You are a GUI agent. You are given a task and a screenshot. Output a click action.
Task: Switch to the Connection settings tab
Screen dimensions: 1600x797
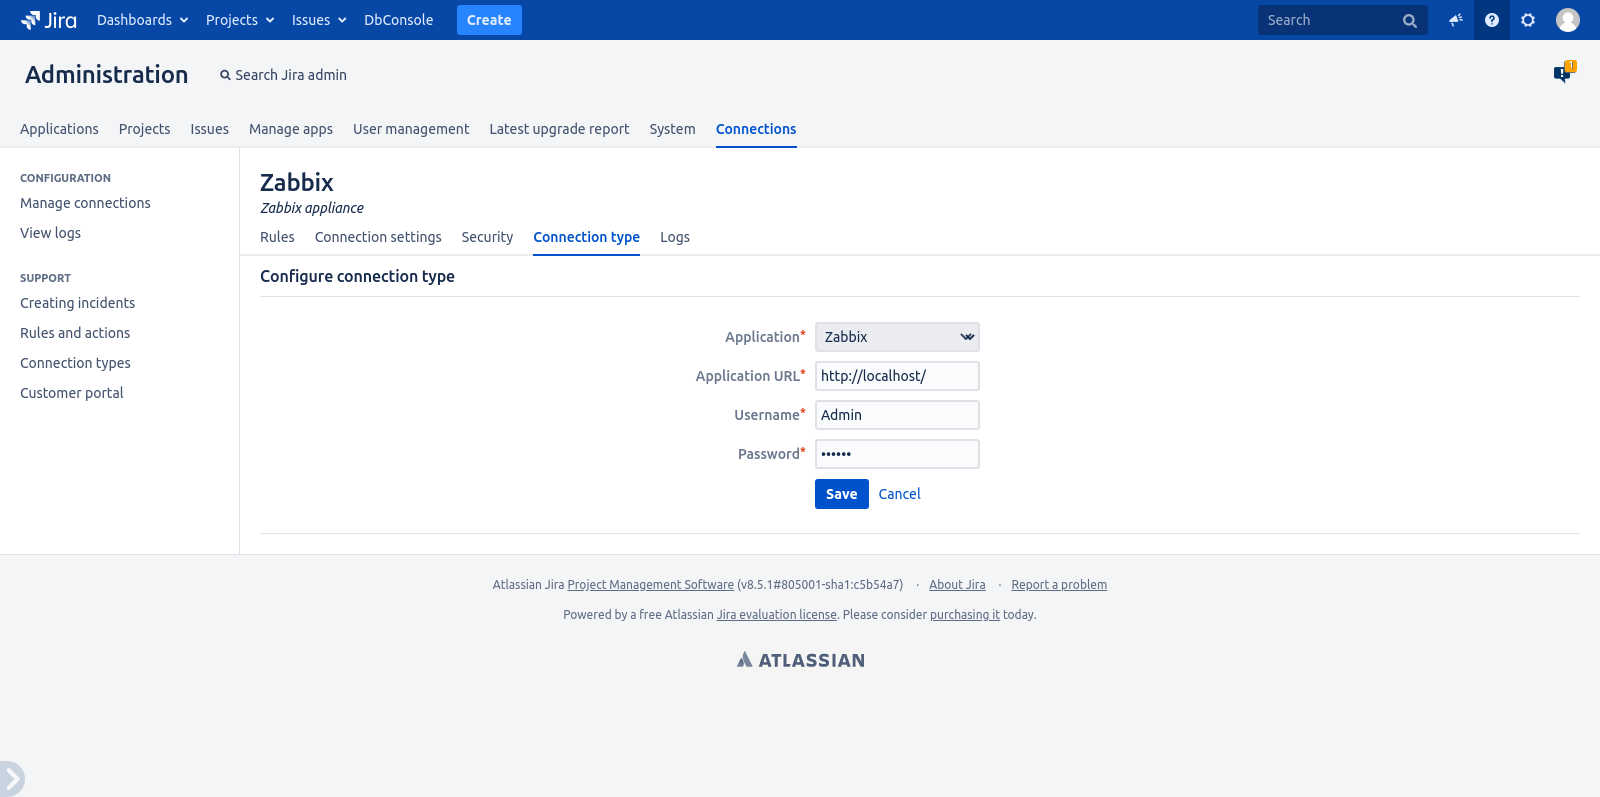point(378,237)
